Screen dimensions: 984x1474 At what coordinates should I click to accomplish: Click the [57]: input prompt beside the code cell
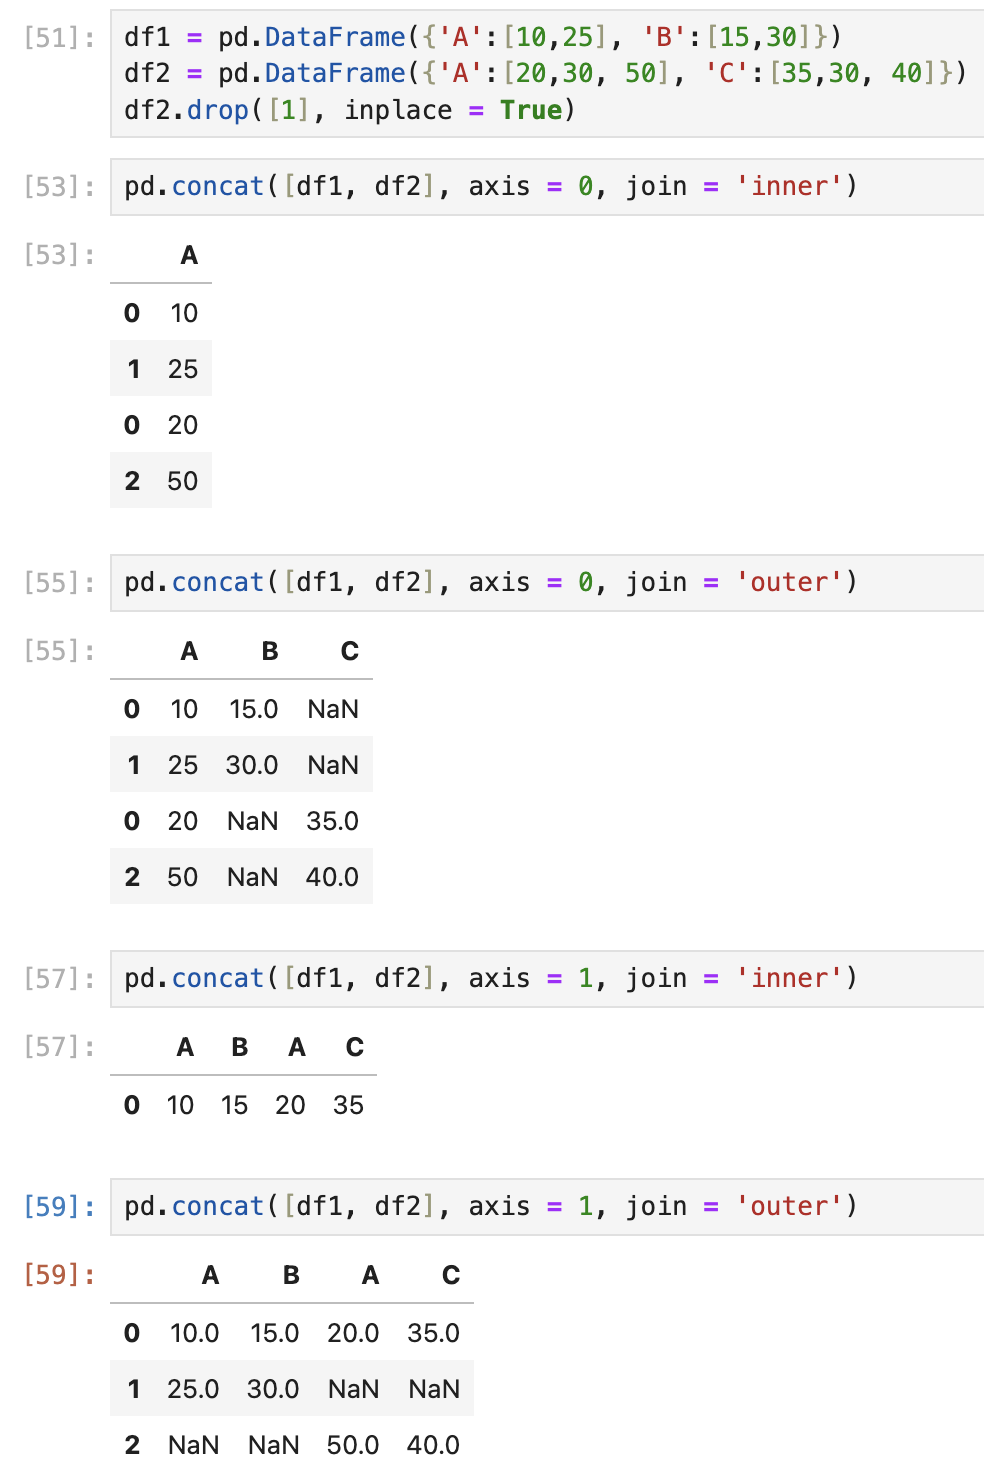pyautogui.click(x=60, y=979)
